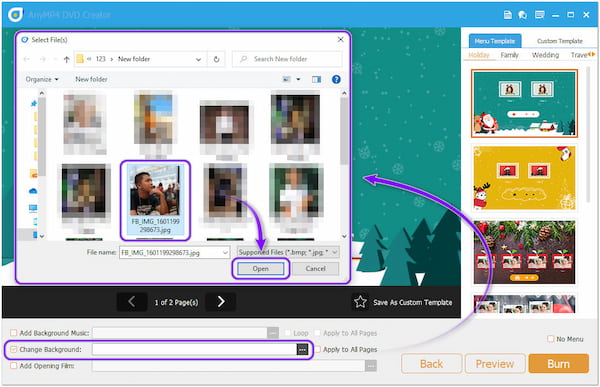Click the orange Burn button
Viewport: 600px width, 387px height.
click(x=558, y=364)
